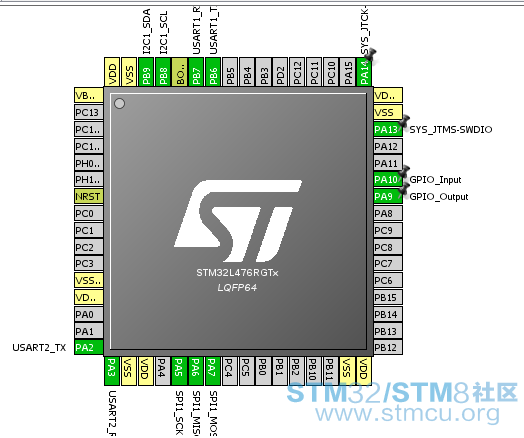
Task: Click the USART2_TX signal label
Action: 39,348
